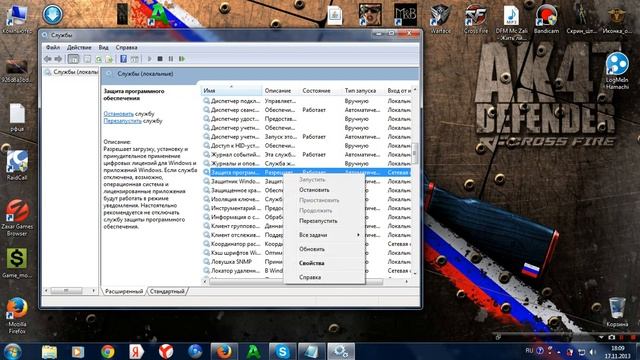The width and height of the screenshot is (640, 360).
Task: Select the Ловушка SNMP service row
Action: click(x=242, y=262)
